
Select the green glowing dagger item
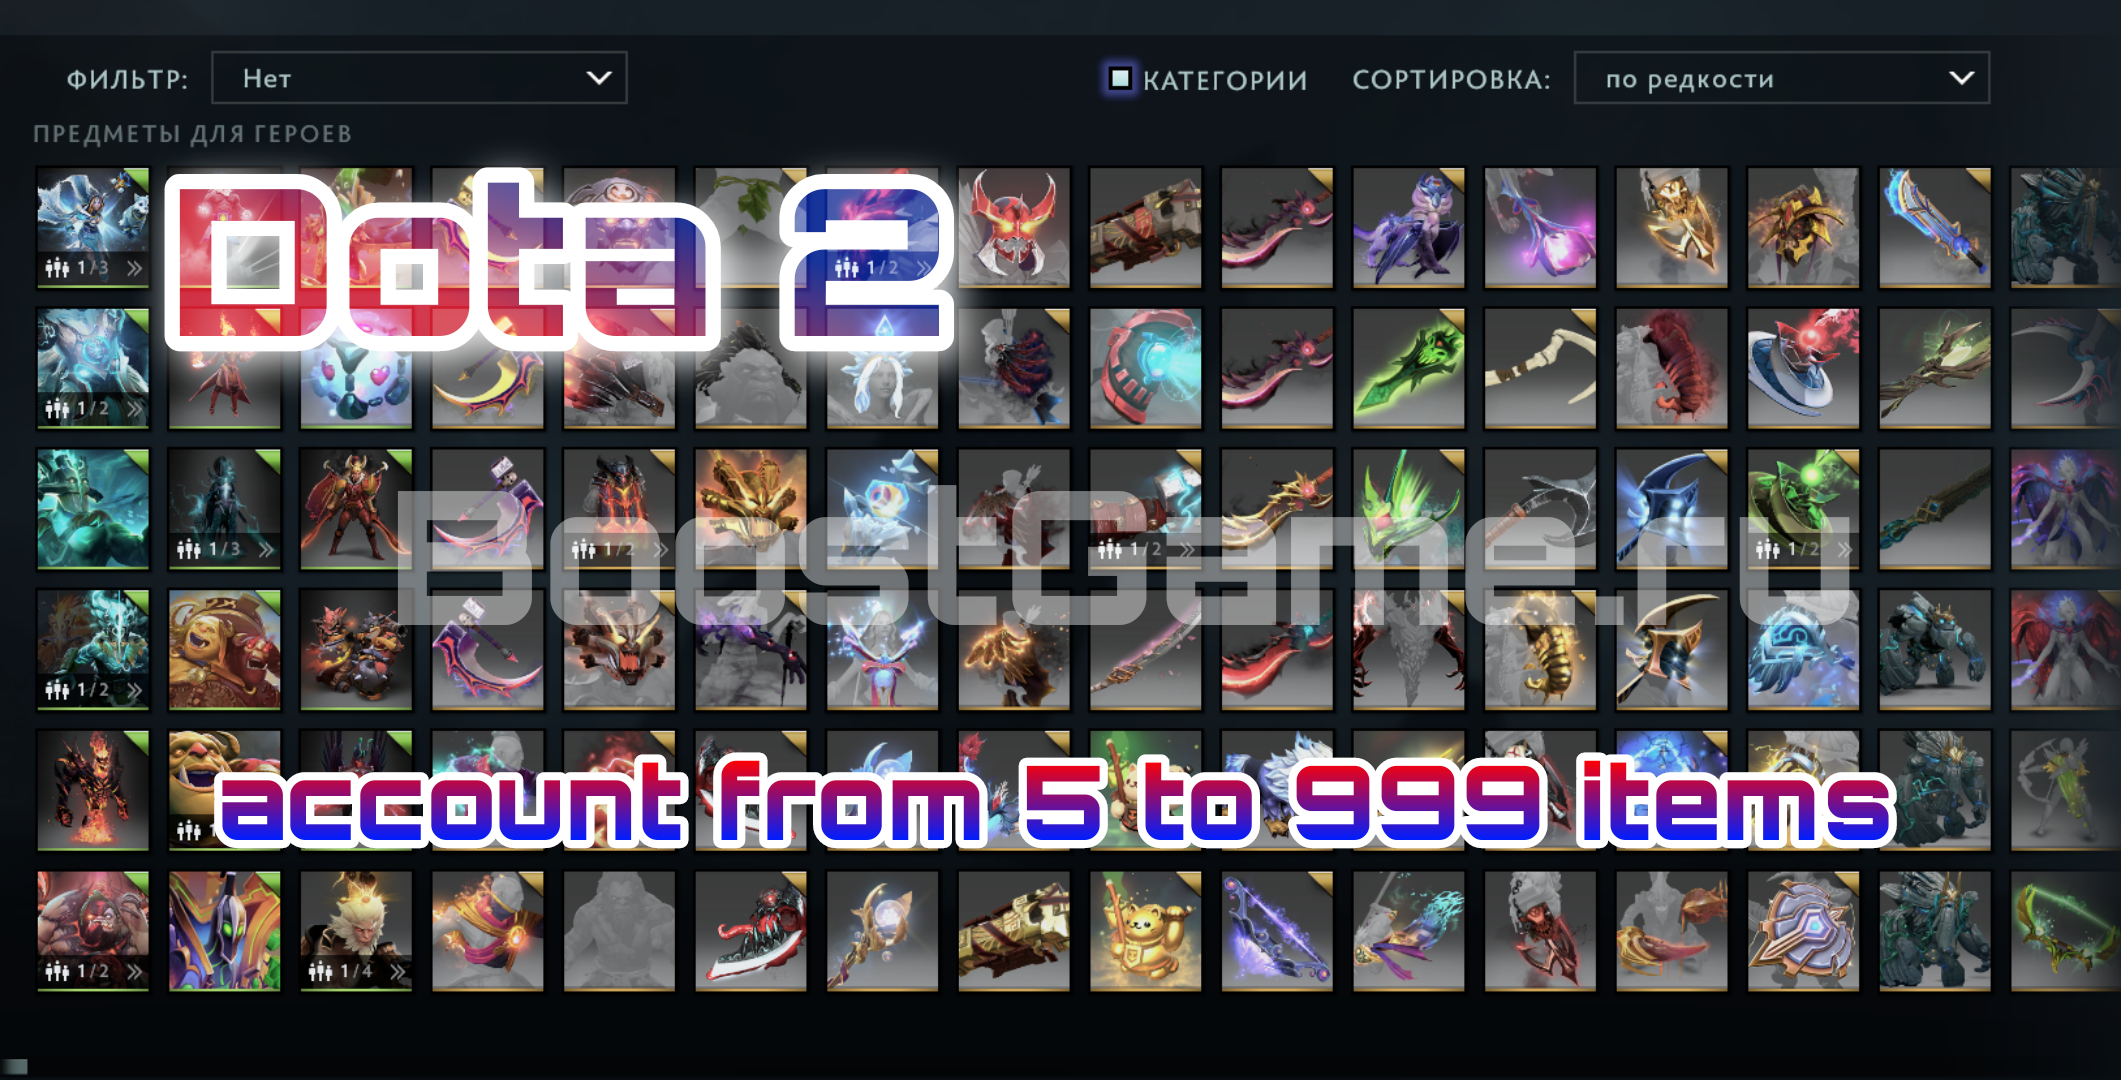(1409, 368)
